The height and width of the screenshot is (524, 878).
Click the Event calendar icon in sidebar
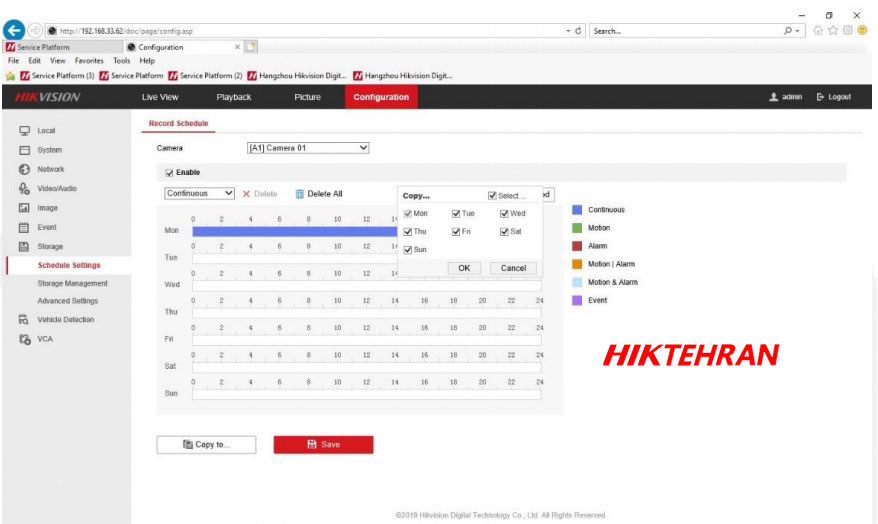[24, 227]
